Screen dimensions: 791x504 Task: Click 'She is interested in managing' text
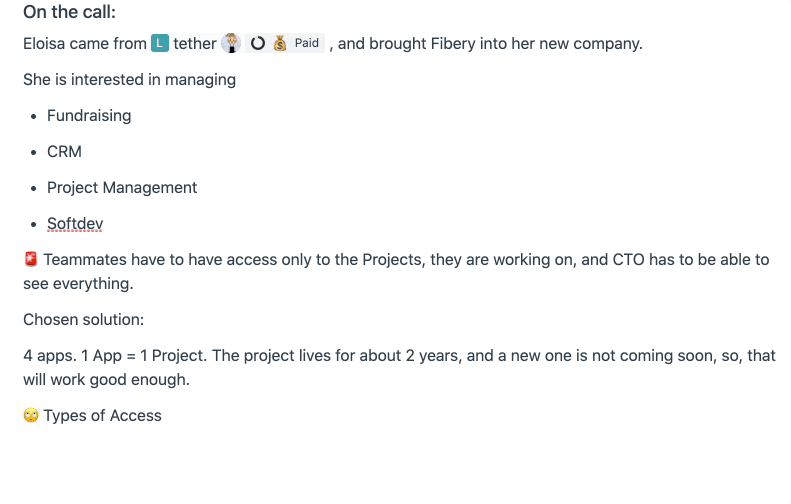[x=129, y=80]
